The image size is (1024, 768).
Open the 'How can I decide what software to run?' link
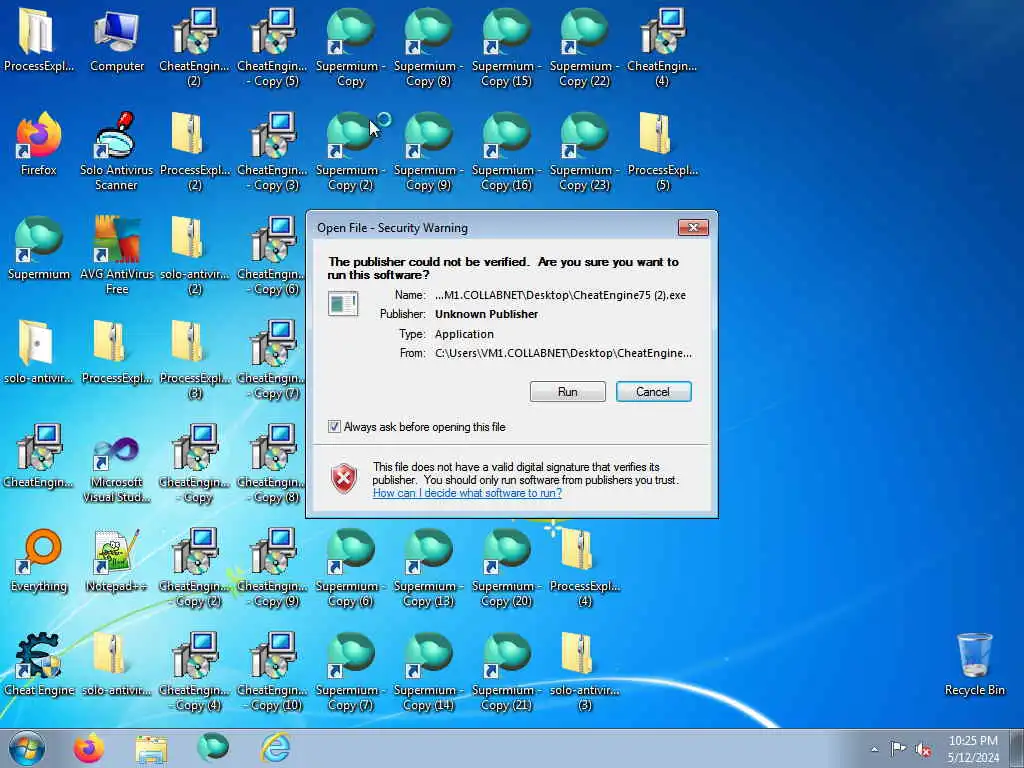click(467, 493)
